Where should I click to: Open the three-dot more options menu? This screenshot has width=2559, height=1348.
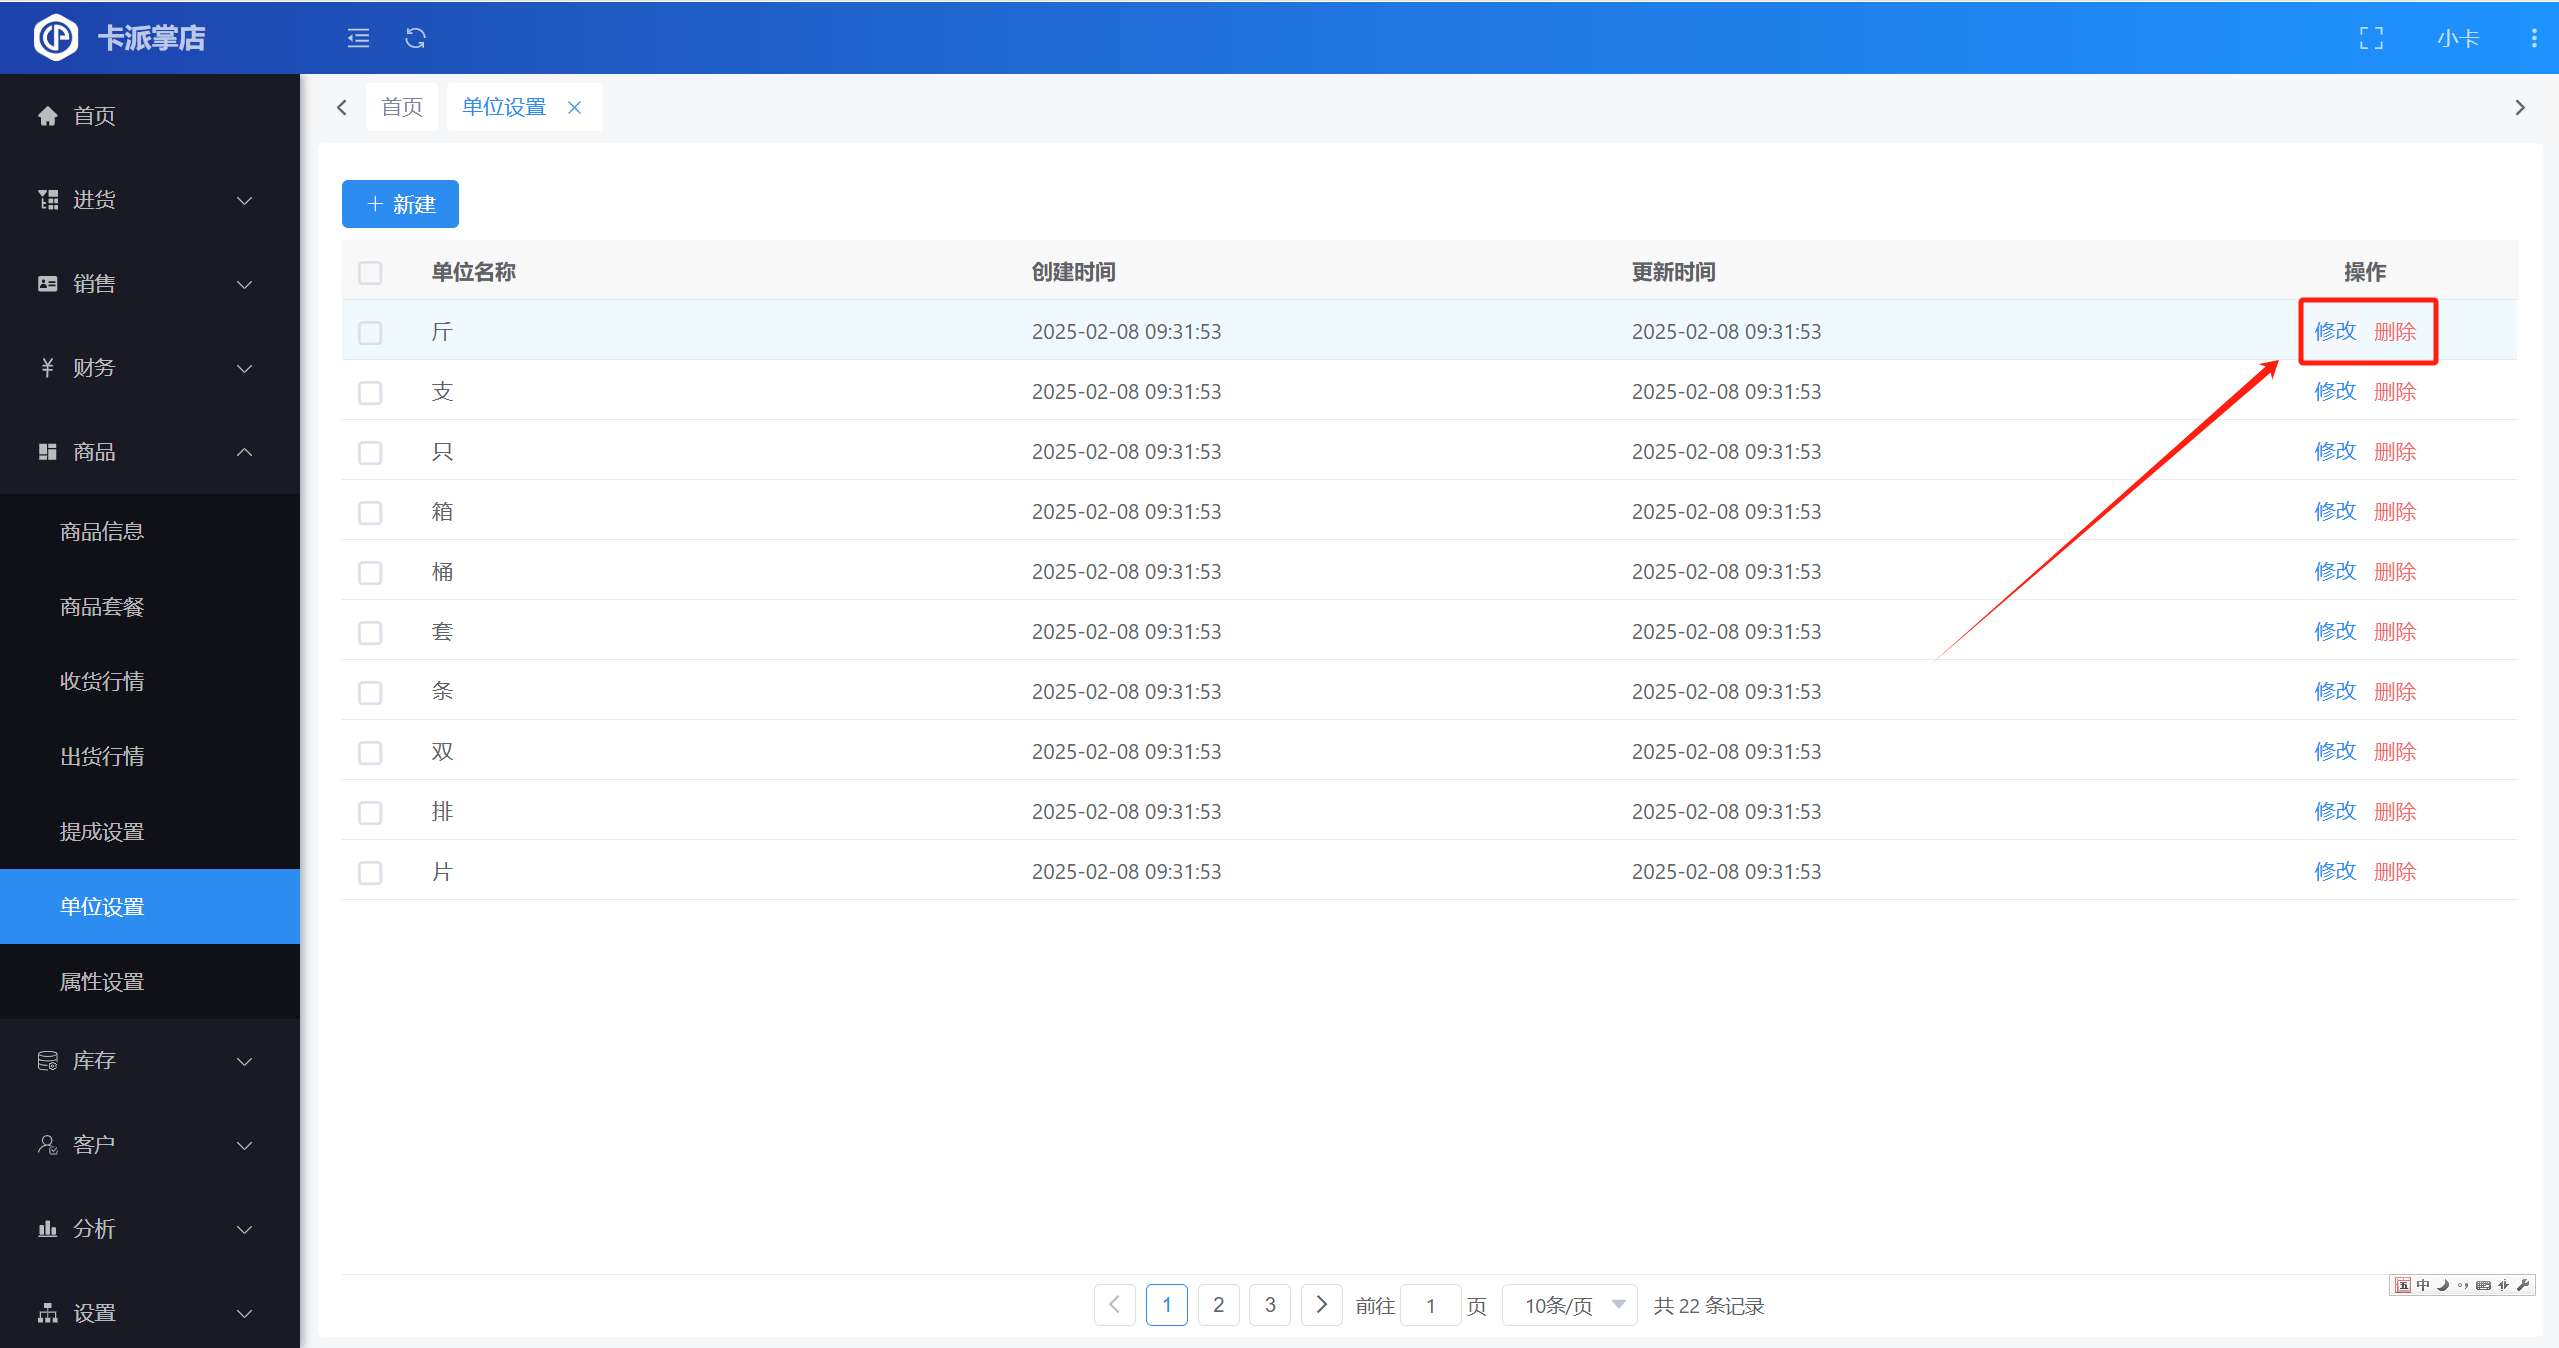point(2533,38)
